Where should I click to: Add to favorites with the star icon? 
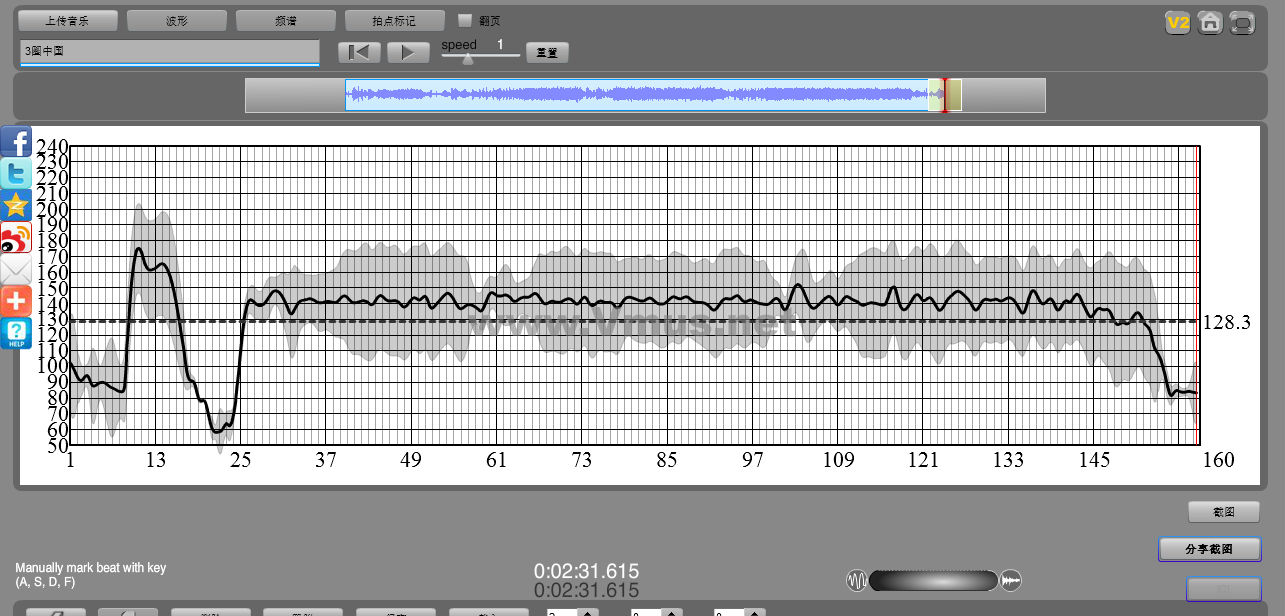(16, 205)
